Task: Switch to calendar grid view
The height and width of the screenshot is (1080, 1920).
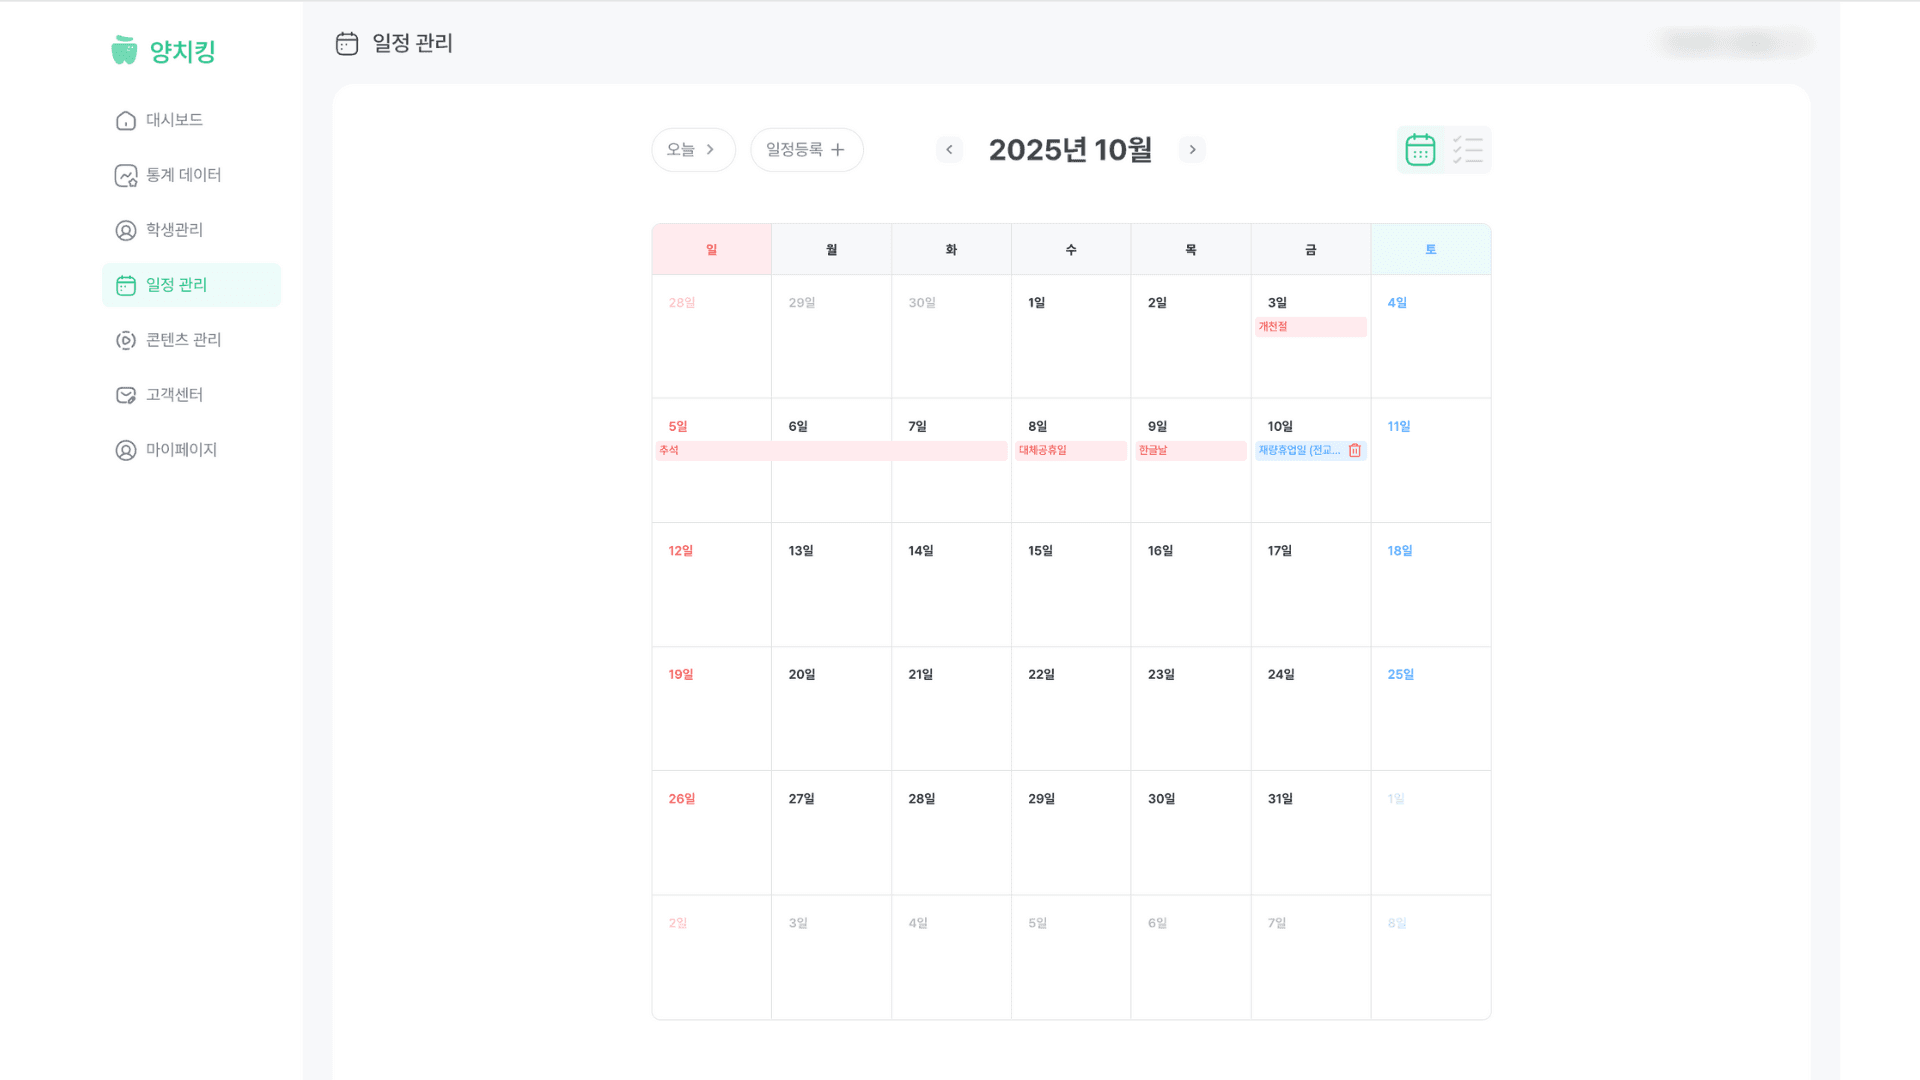Action: (x=1420, y=150)
